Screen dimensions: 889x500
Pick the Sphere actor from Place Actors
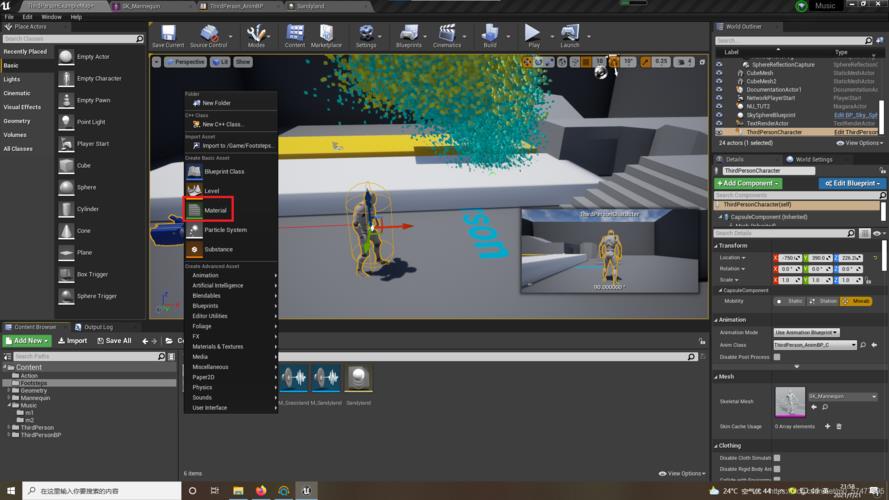tap(86, 187)
